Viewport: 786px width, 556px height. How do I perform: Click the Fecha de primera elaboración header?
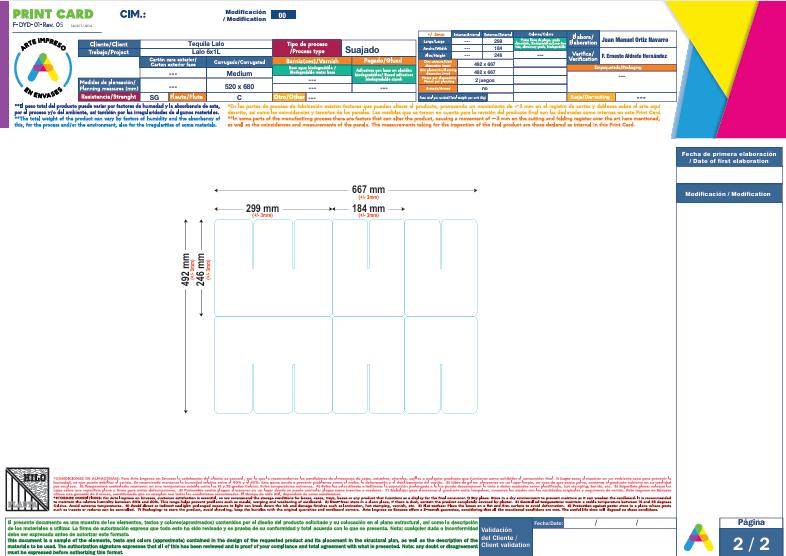[729, 157]
